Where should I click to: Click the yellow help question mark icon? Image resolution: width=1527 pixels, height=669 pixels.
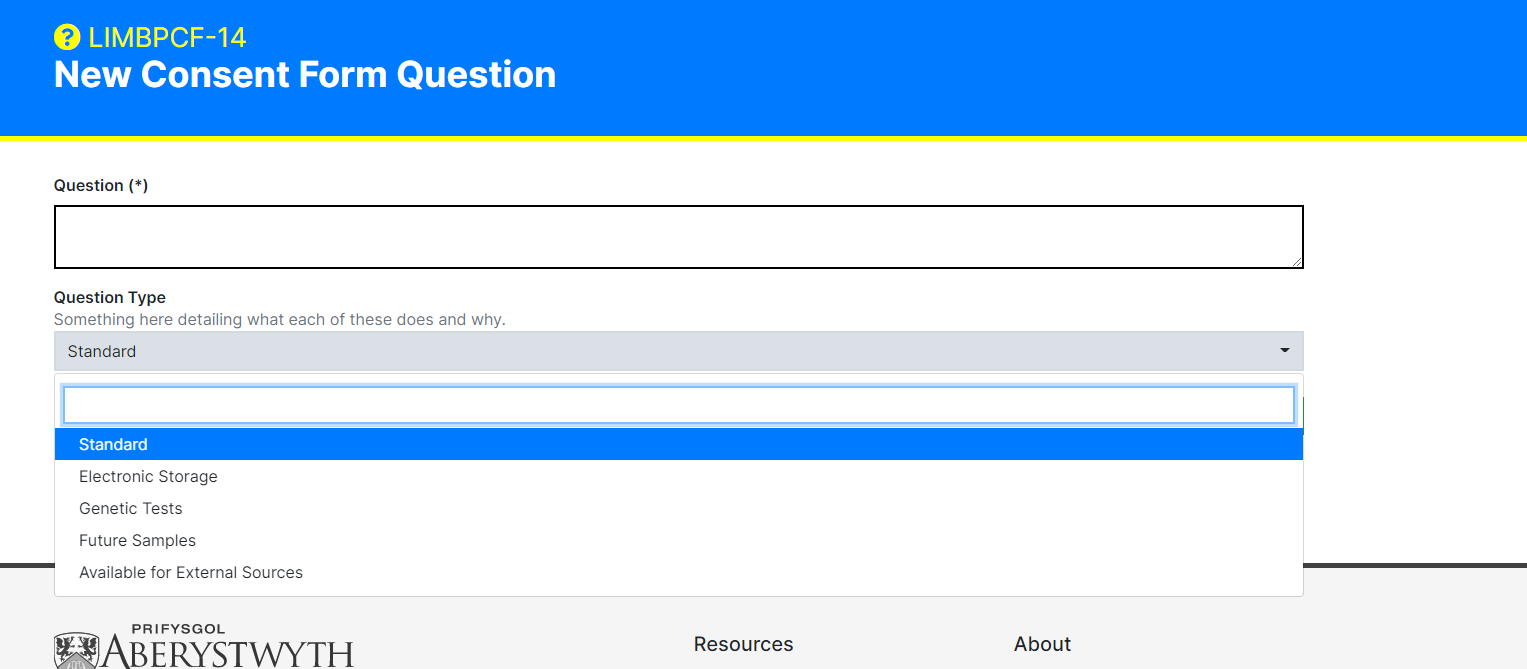(x=66, y=37)
